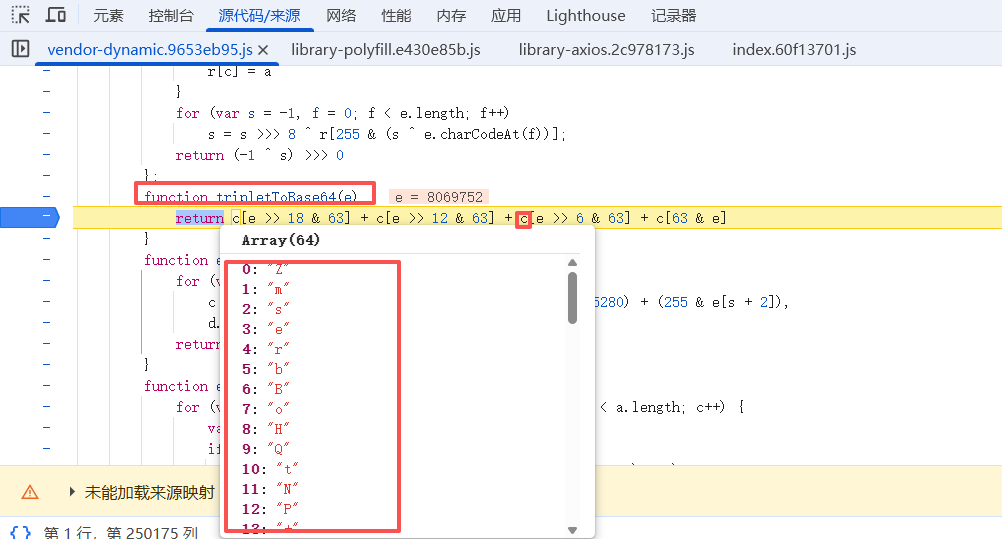Close the vendor-dynamic.9653eb95.js tab
The image size is (1002, 539).
263,50
